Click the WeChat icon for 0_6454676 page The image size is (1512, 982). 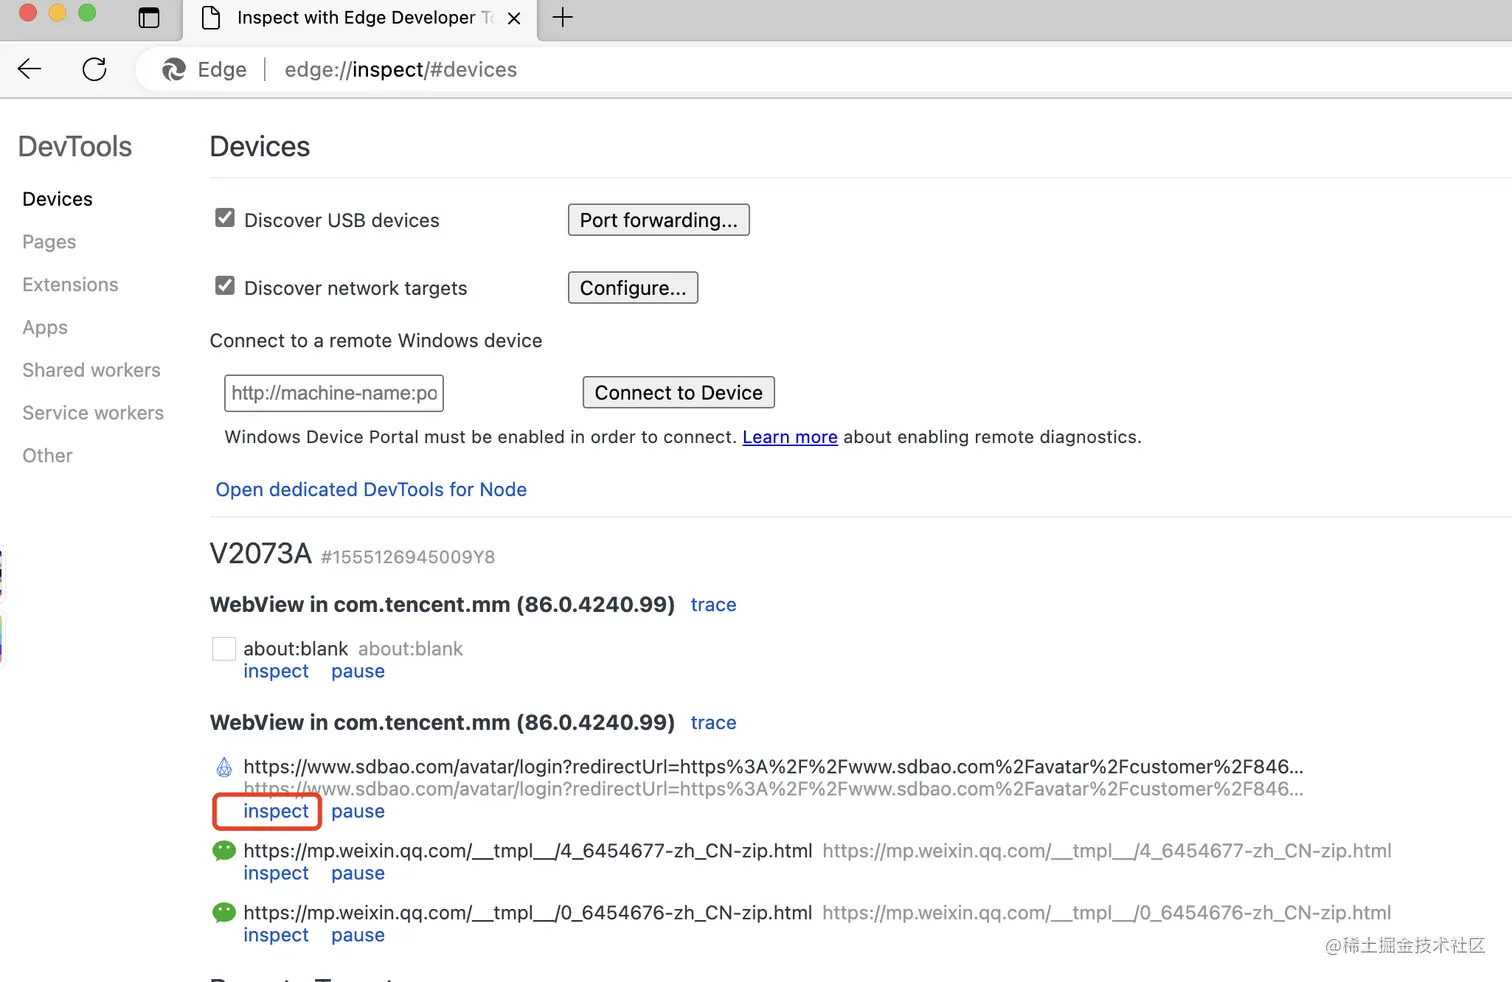pyautogui.click(x=224, y=913)
